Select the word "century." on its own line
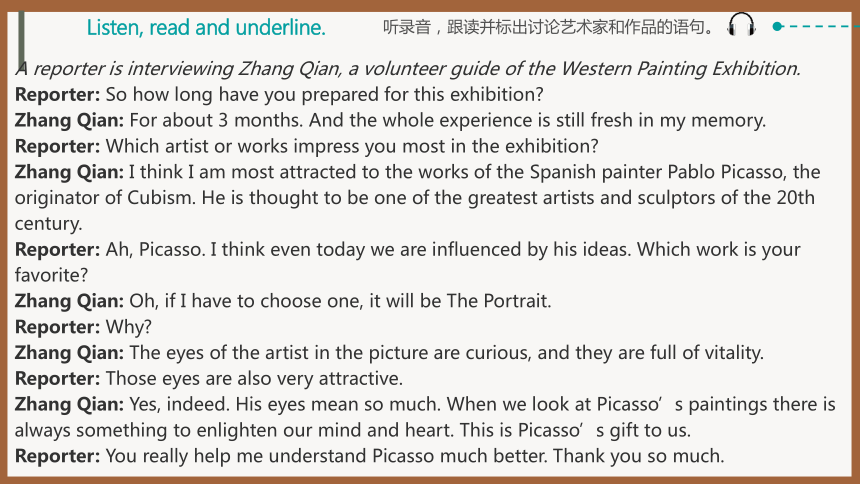Viewport: 860px width, 484px height. click(x=49, y=224)
